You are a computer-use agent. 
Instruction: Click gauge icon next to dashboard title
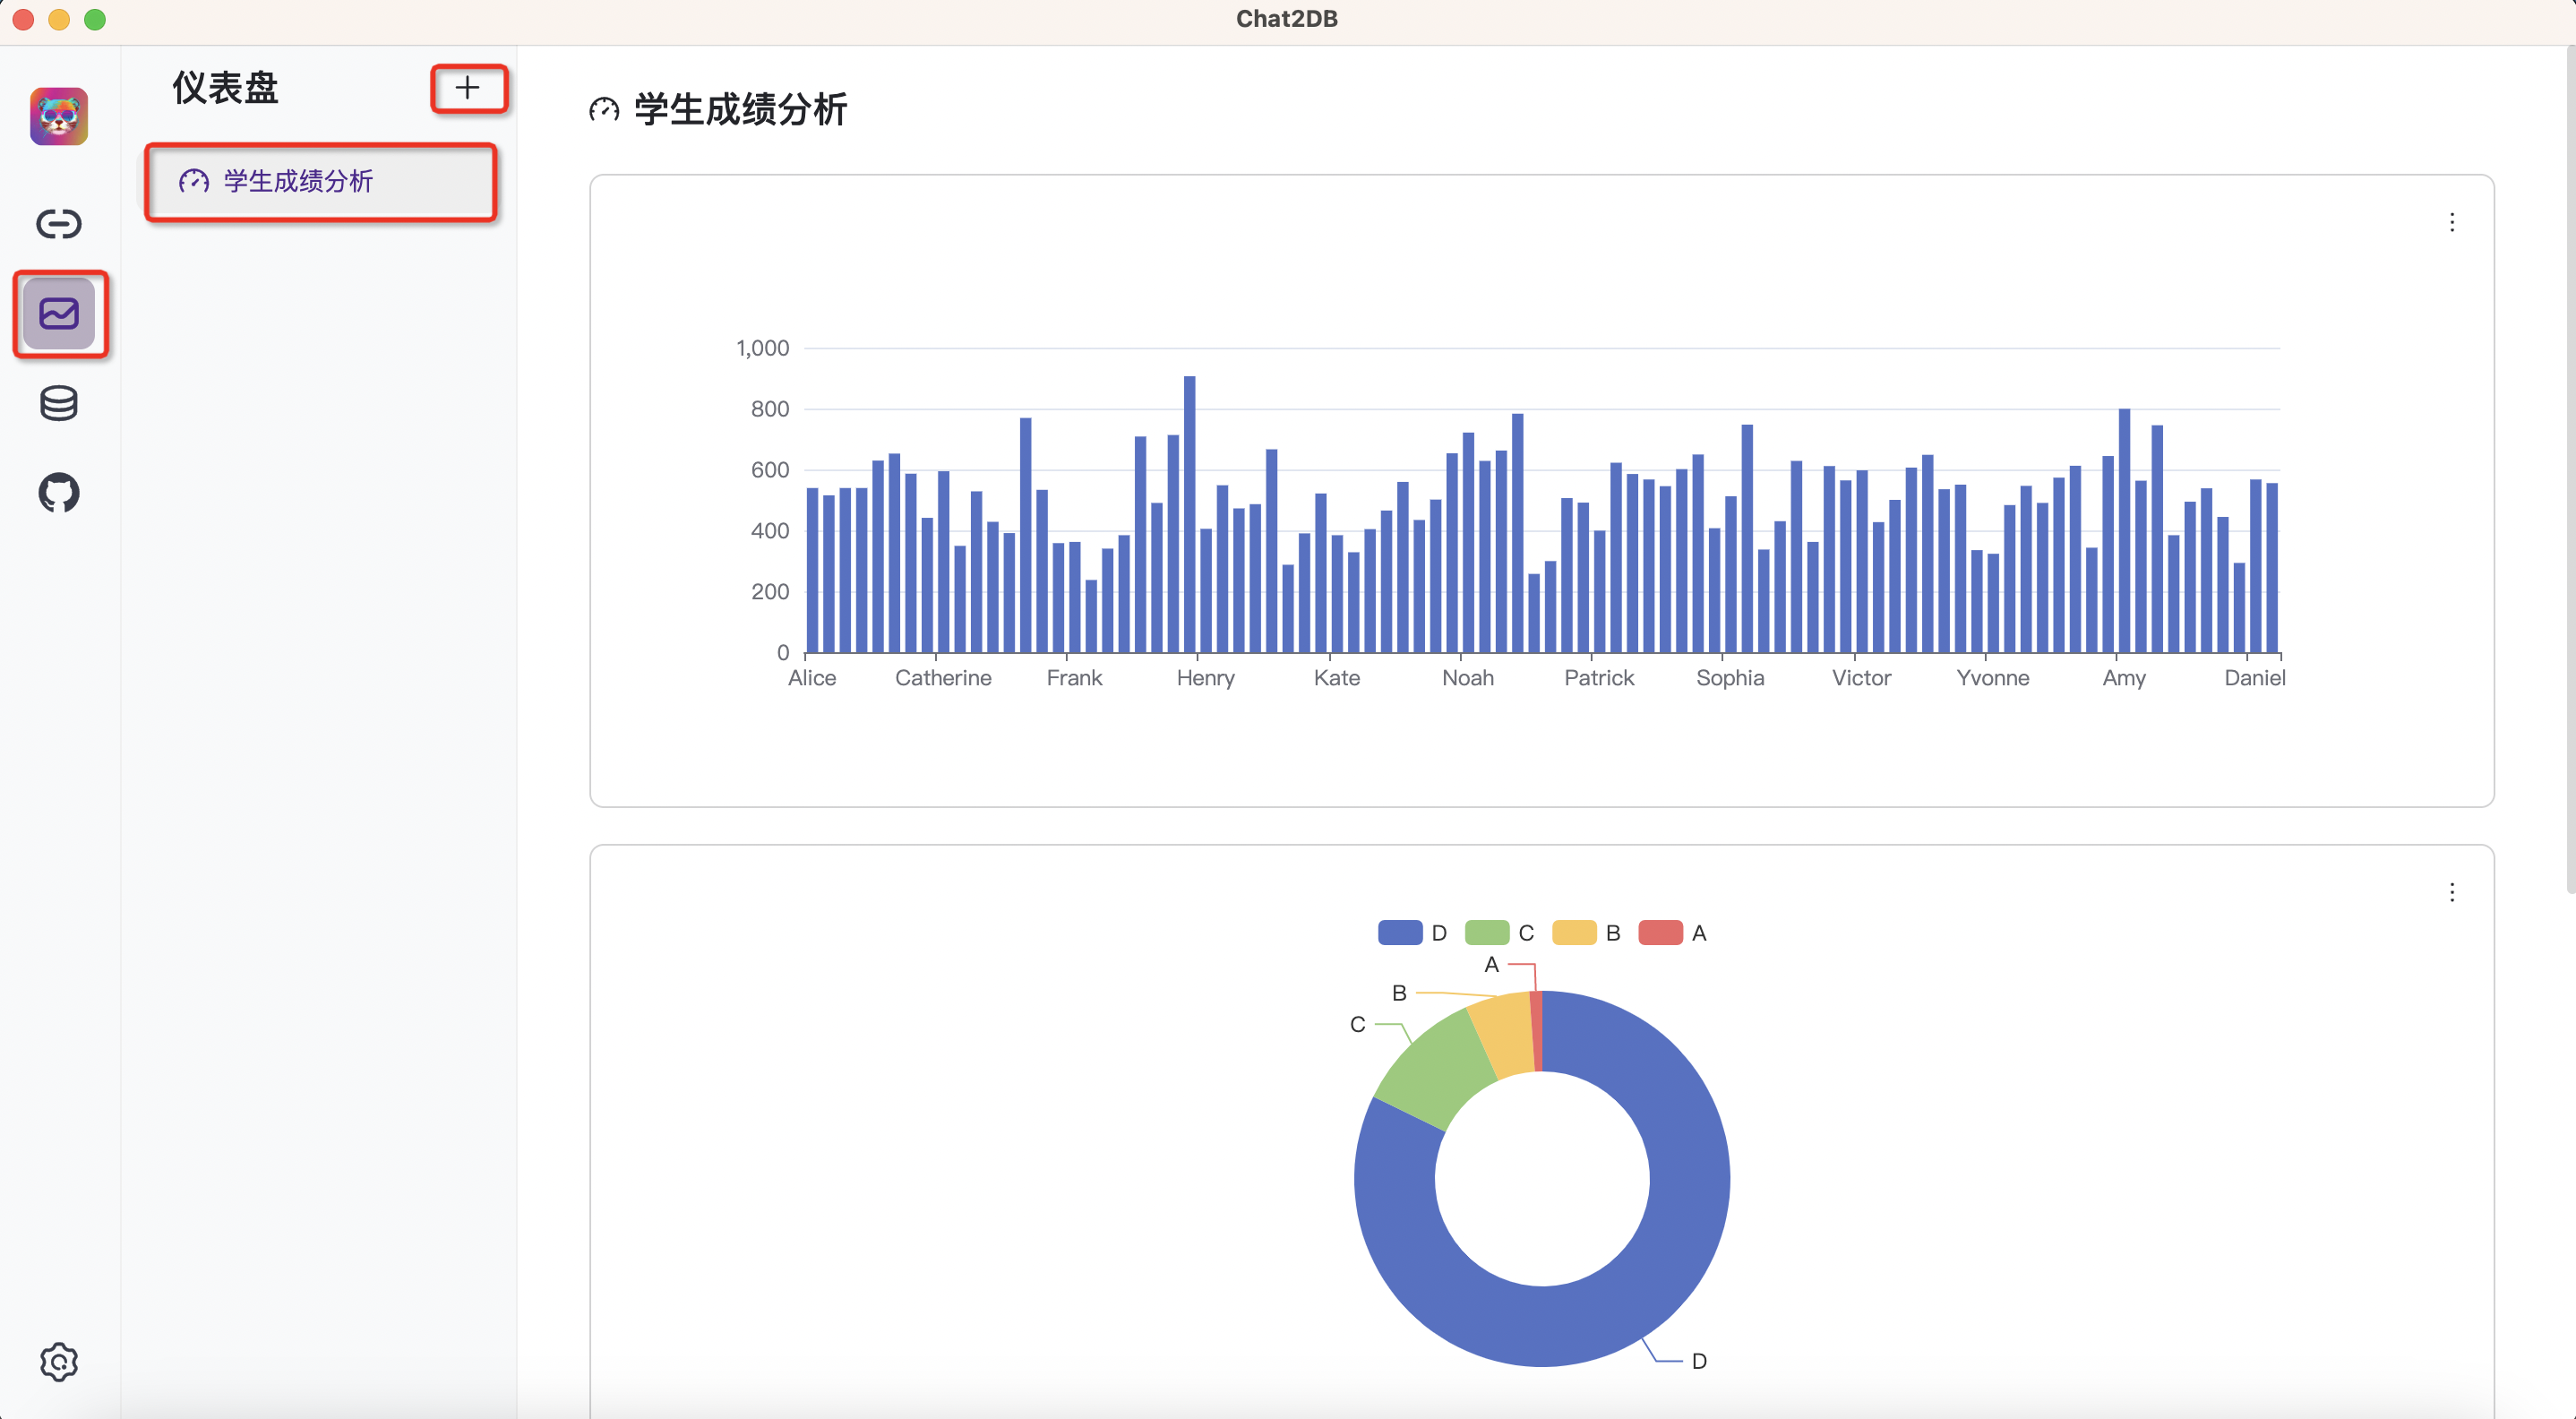coord(604,110)
